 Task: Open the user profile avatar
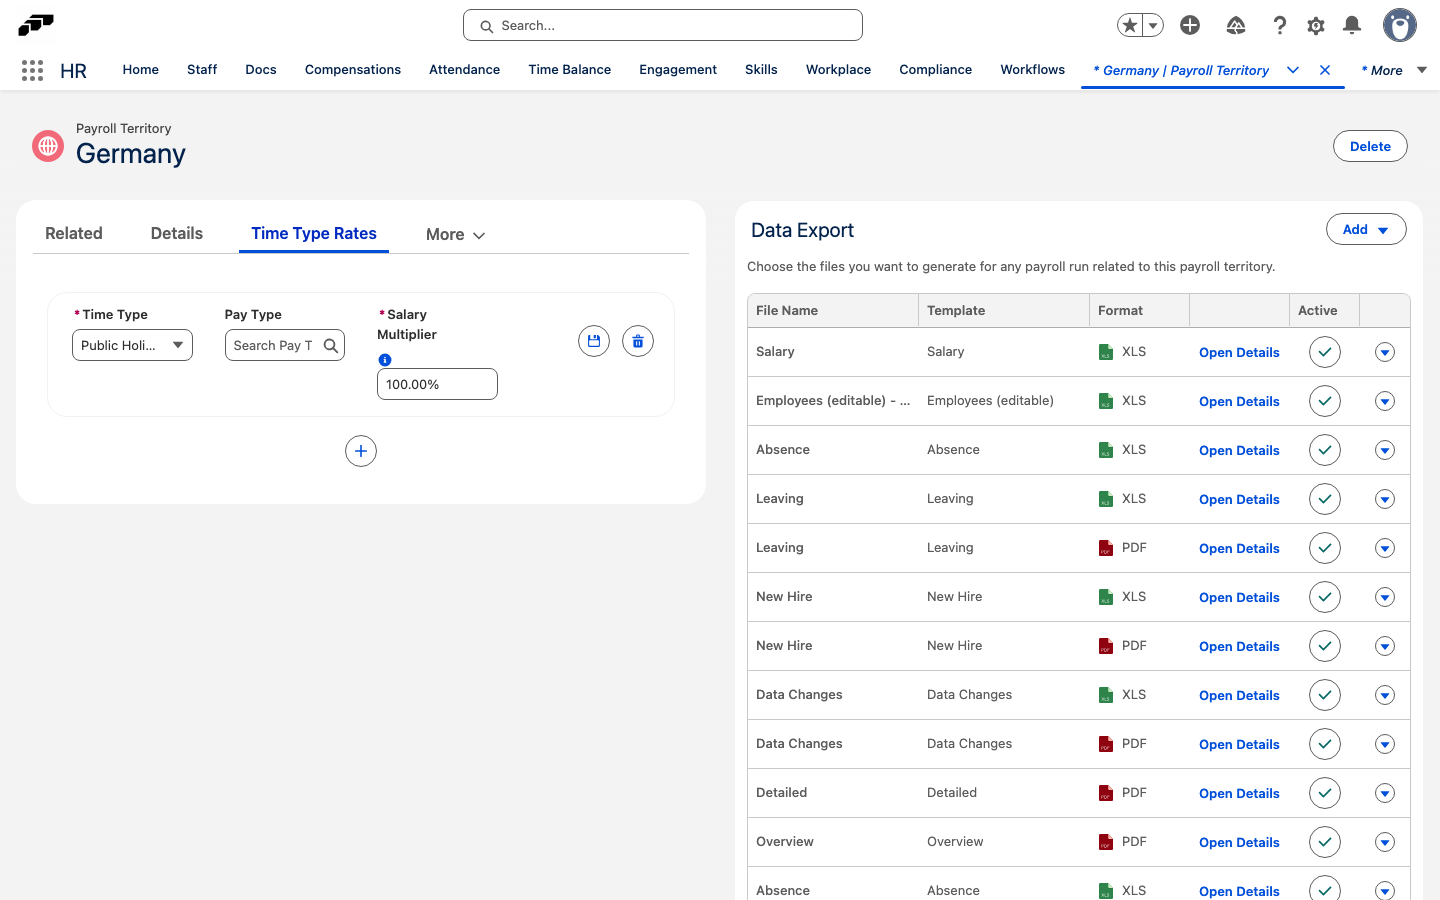click(1400, 25)
